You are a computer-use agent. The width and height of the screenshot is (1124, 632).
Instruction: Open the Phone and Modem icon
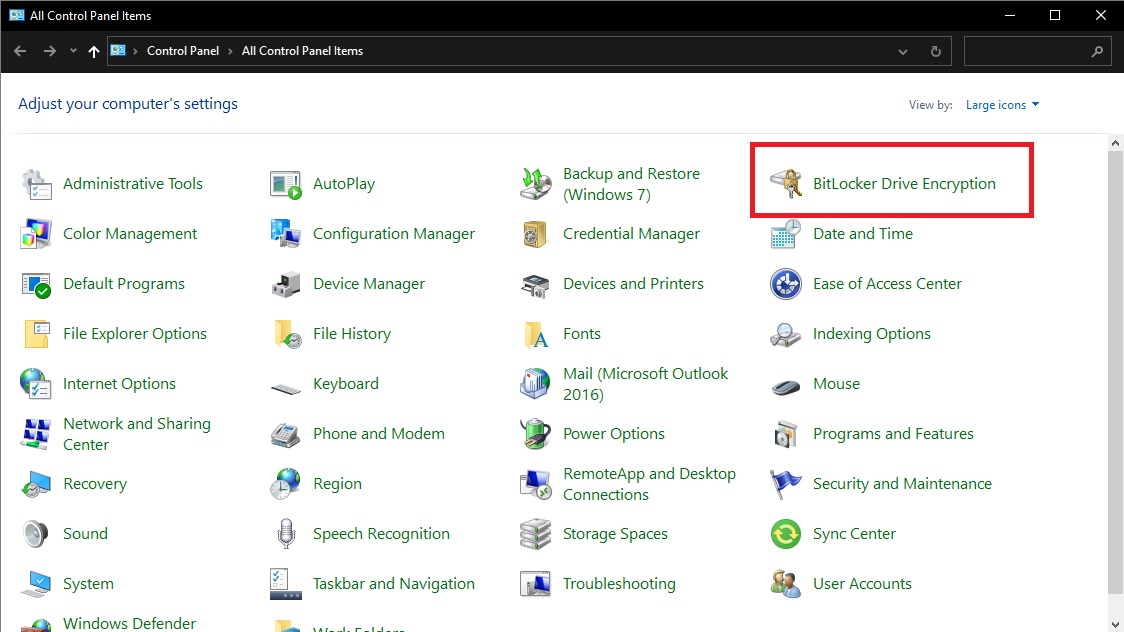(285, 434)
